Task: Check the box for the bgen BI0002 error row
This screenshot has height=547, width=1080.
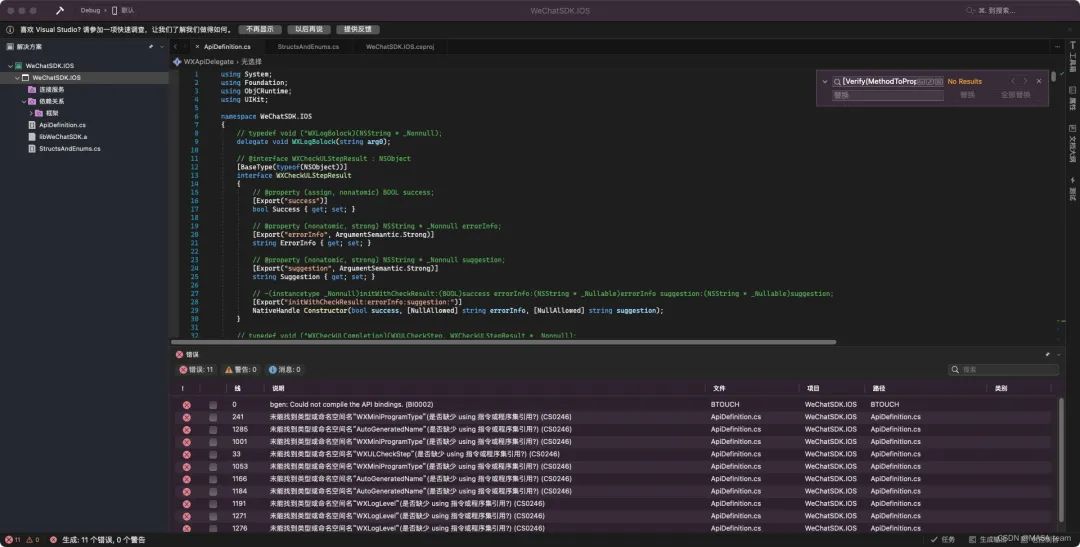Action: pyautogui.click(x=213, y=405)
